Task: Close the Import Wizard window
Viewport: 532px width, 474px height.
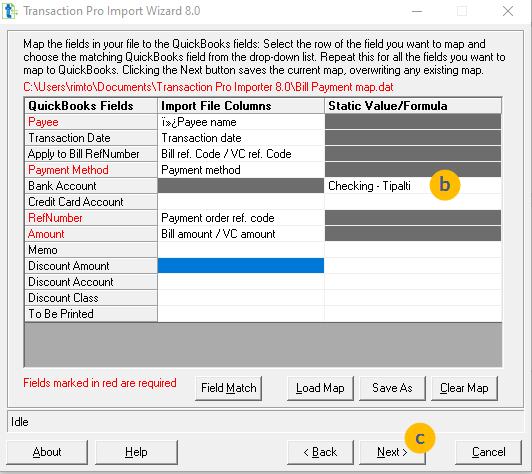Action: (508, 11)
